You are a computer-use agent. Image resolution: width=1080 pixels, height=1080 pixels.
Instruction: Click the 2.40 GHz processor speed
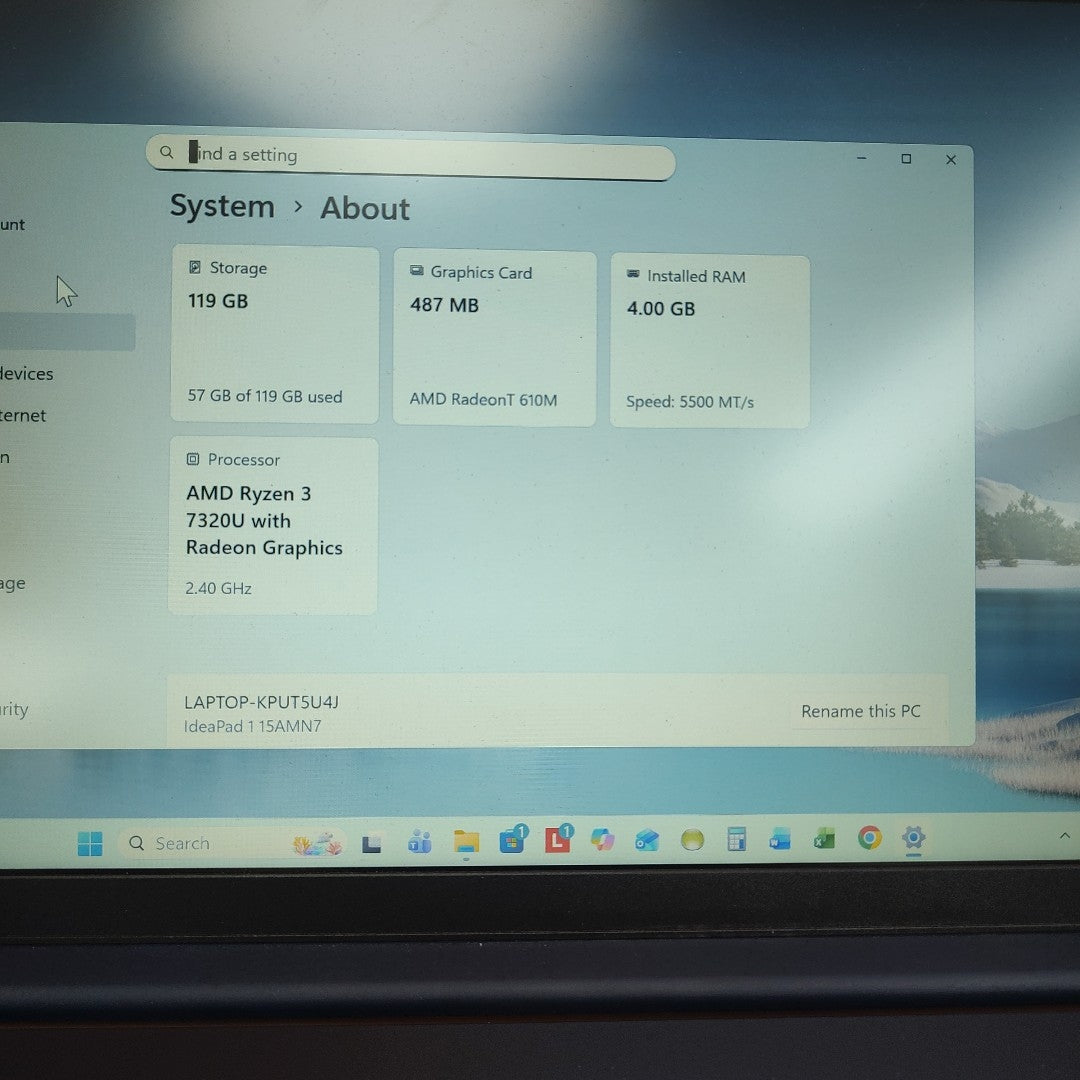(x=218, y=588)
